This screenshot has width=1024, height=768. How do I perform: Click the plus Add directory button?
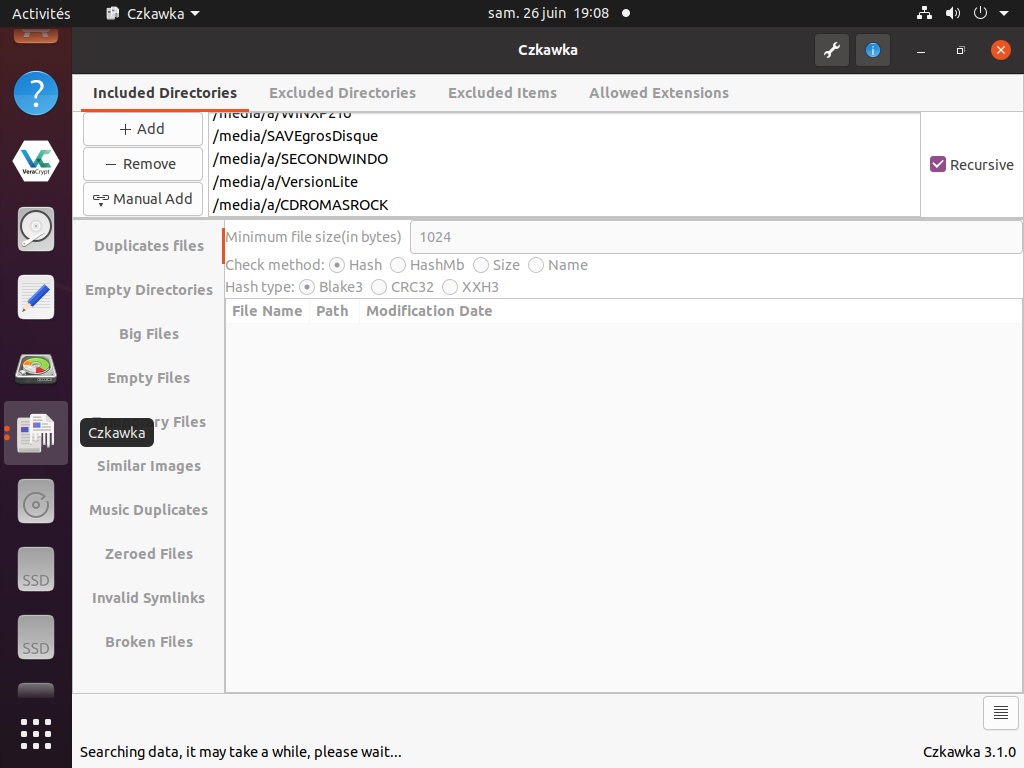pyautogui.click(x=142, y=129)
